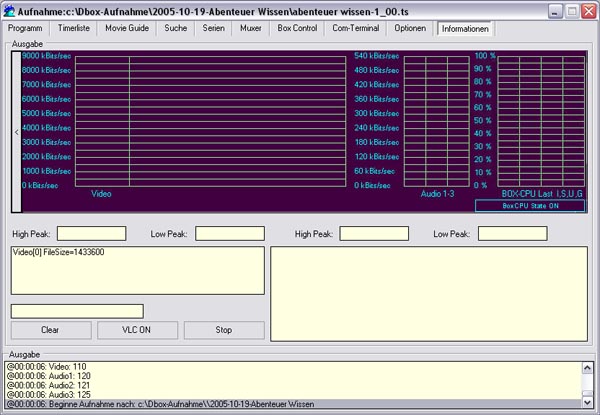Show the Com-Terminal tab

click(x=355, y=29)
